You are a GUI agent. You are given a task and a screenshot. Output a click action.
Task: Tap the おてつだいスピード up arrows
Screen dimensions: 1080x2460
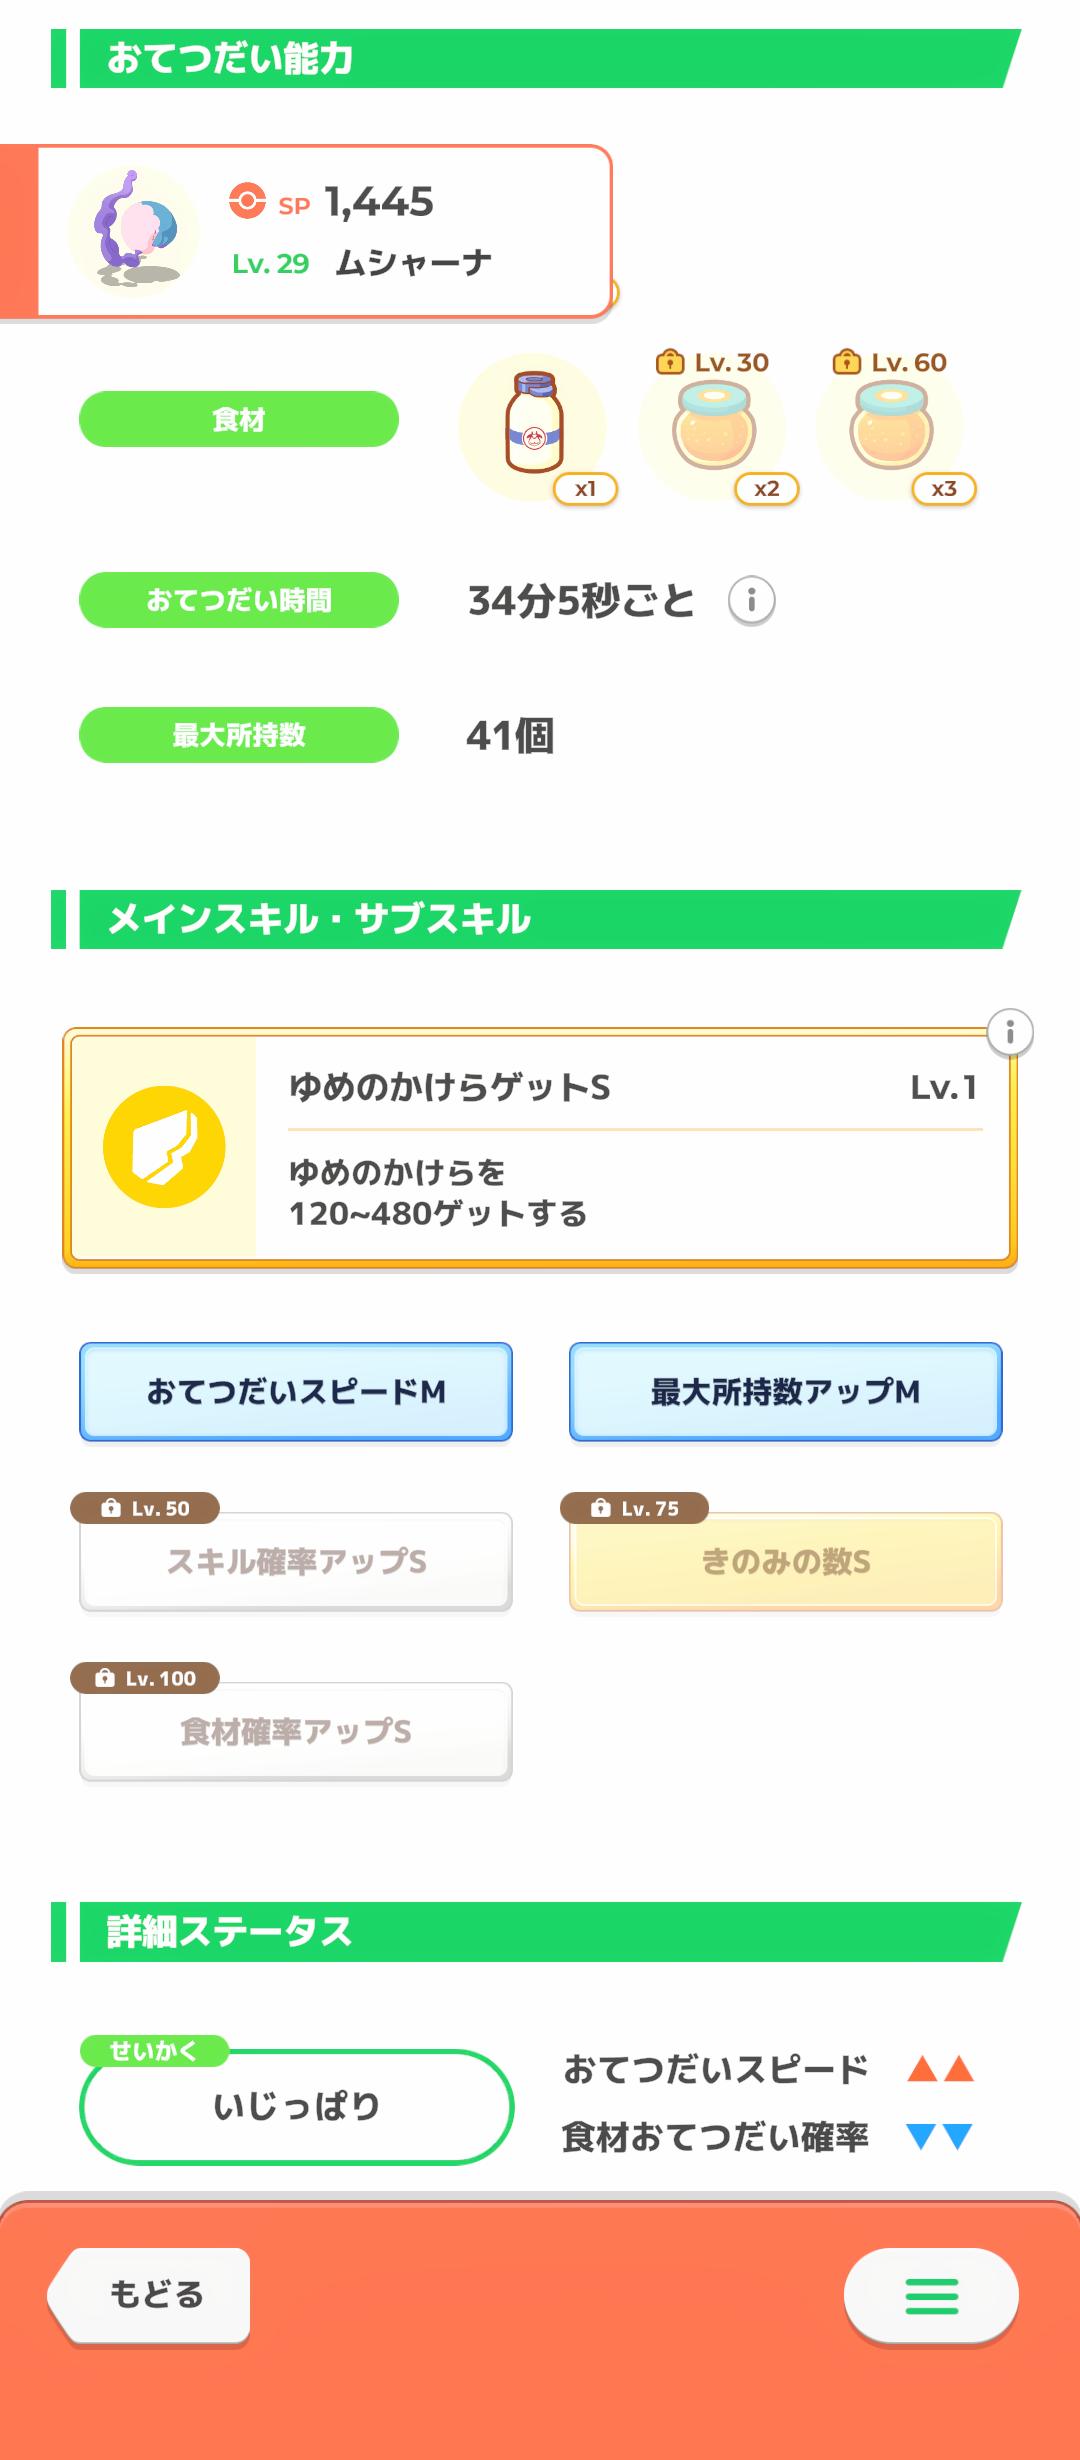(x=940, y=2068)
